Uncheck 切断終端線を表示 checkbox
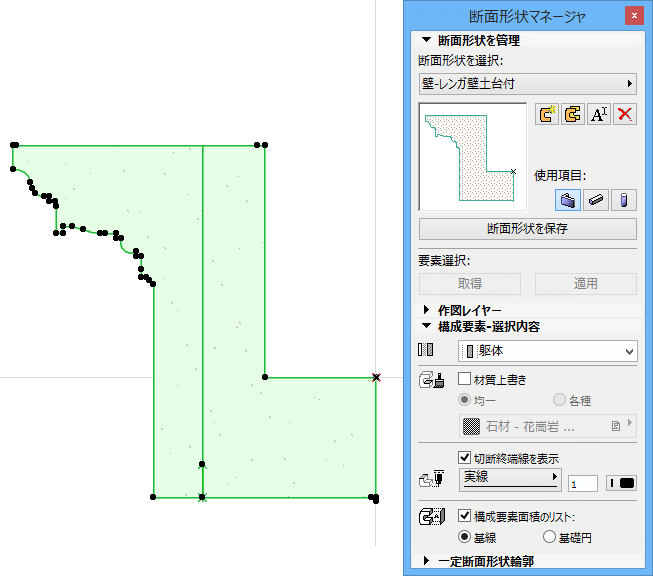This screenshot has width=653, height=576. pyautogui.click(x=464, y=457)
